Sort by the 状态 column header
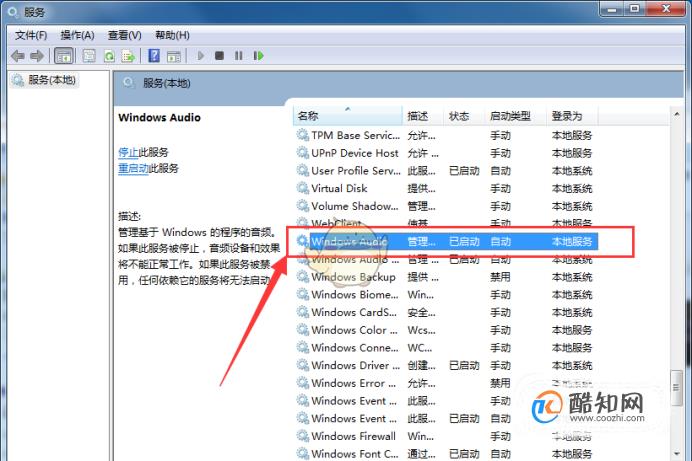The width and height of the screenshot is (692, 461). (464, 116)
